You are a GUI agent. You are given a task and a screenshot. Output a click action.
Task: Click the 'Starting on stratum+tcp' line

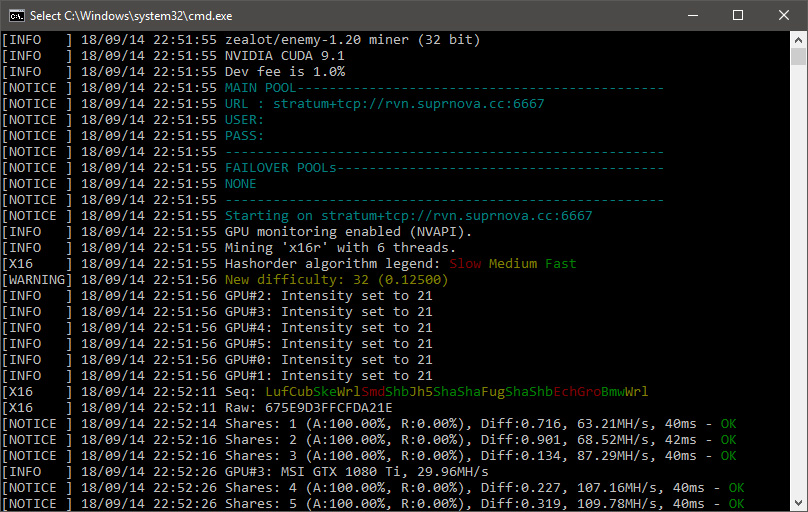coord(409,215)
